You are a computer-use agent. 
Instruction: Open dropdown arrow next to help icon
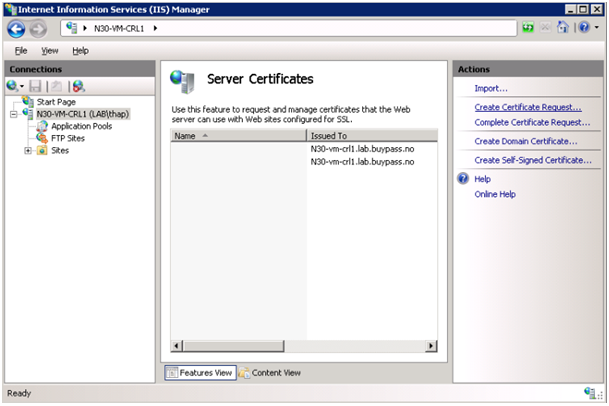(597, 27)
